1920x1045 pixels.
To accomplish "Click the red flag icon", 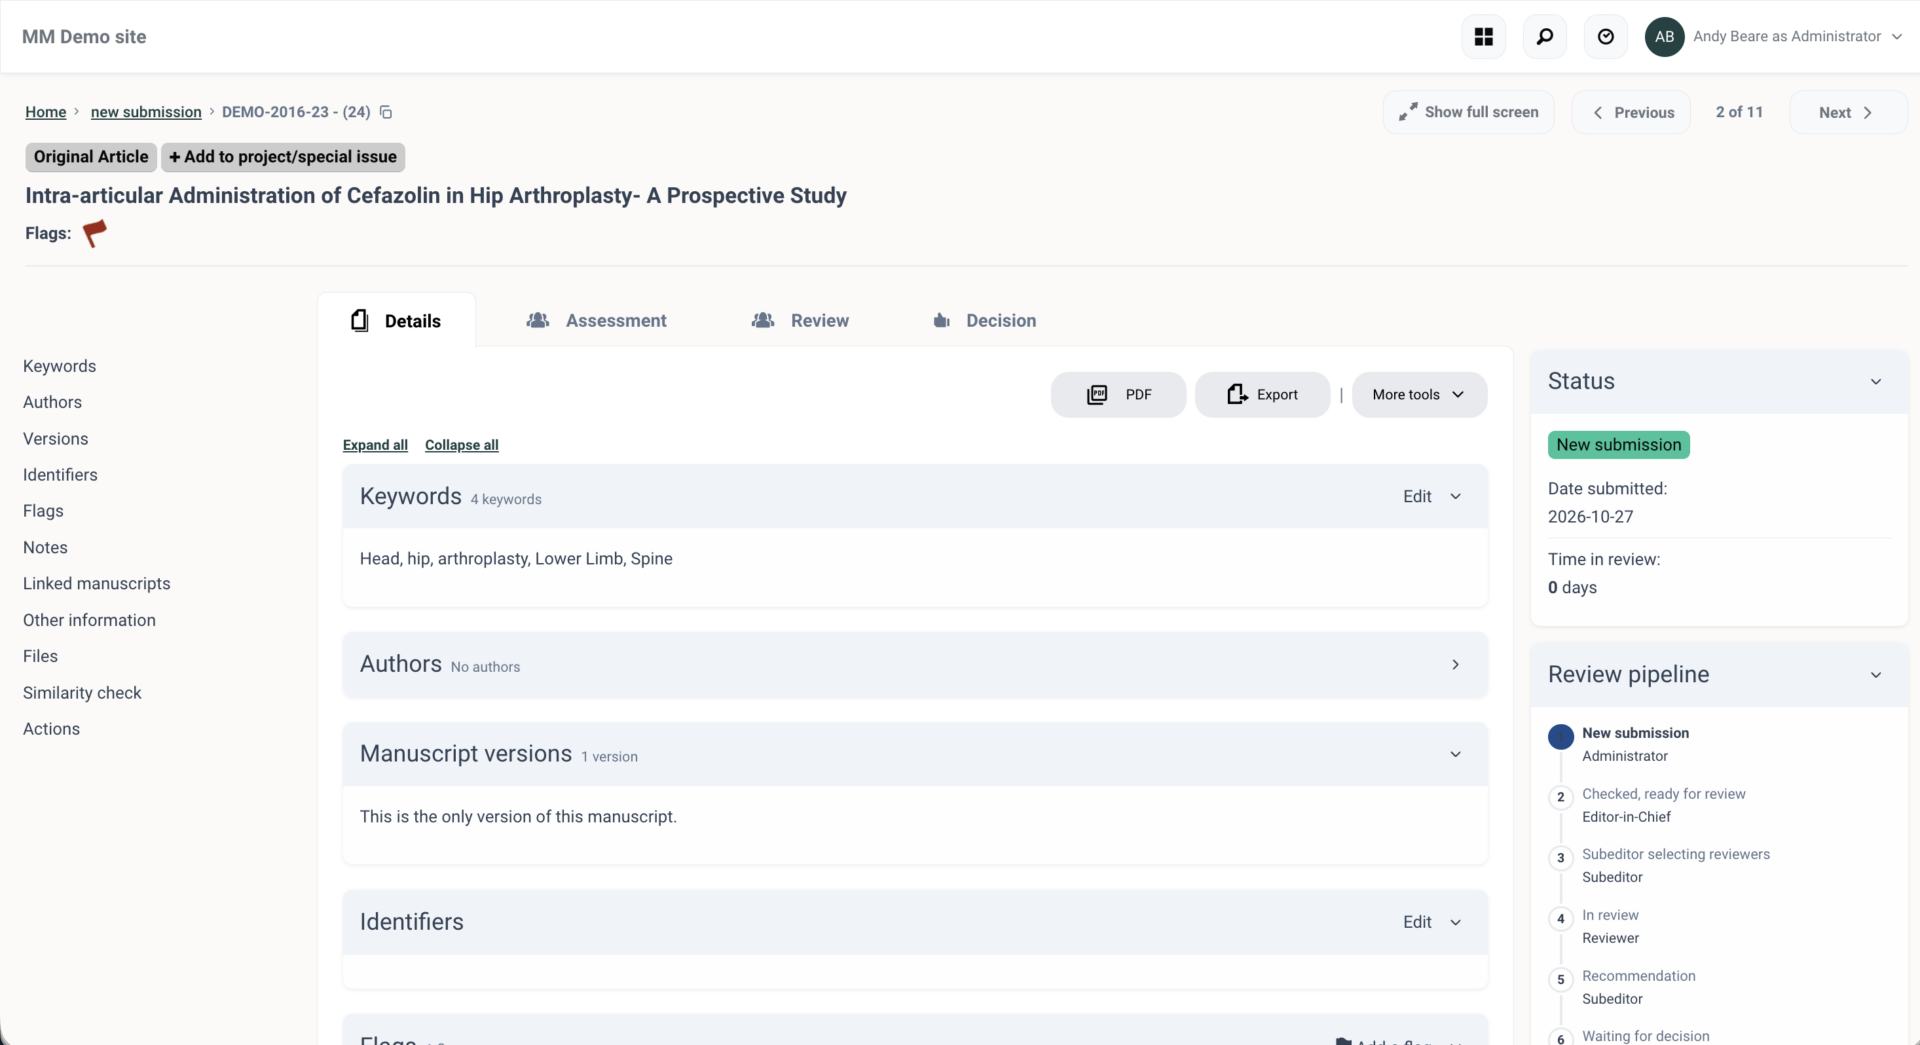I will pos(95,233).
